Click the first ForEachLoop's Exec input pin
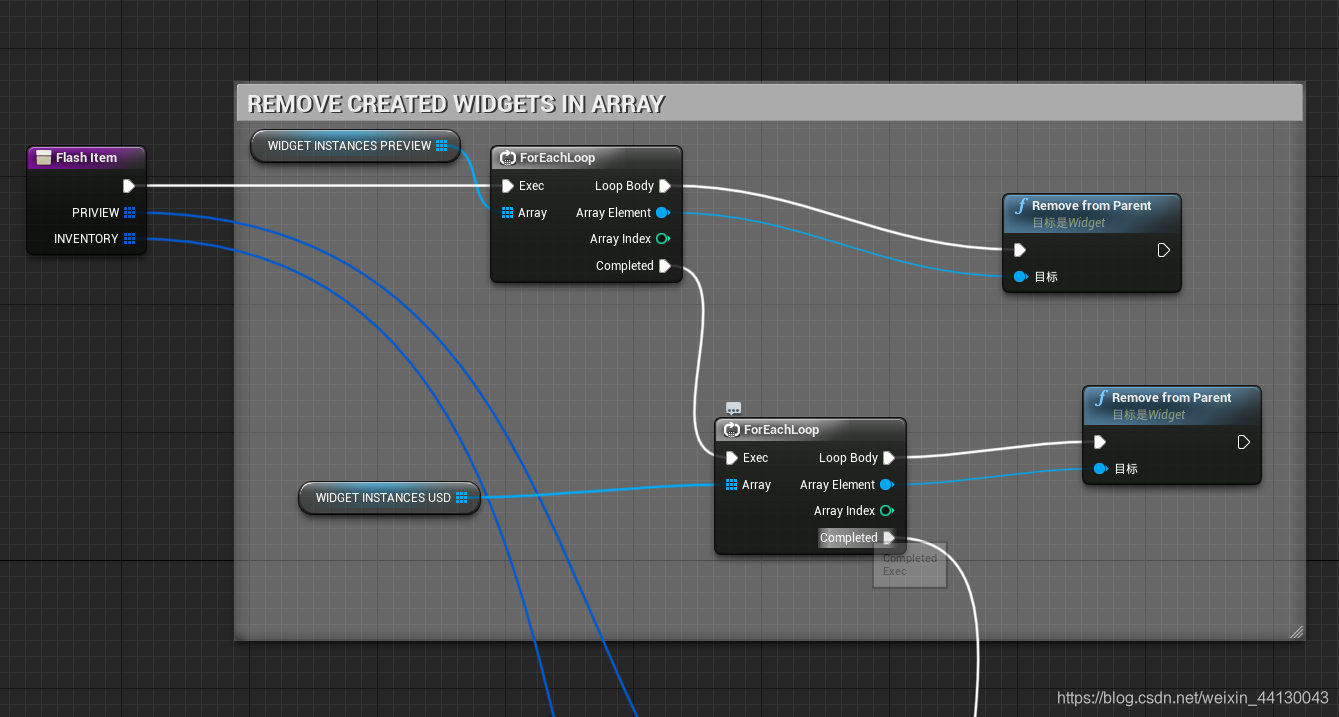This screenshot has width=1339, height=717. 508,186
